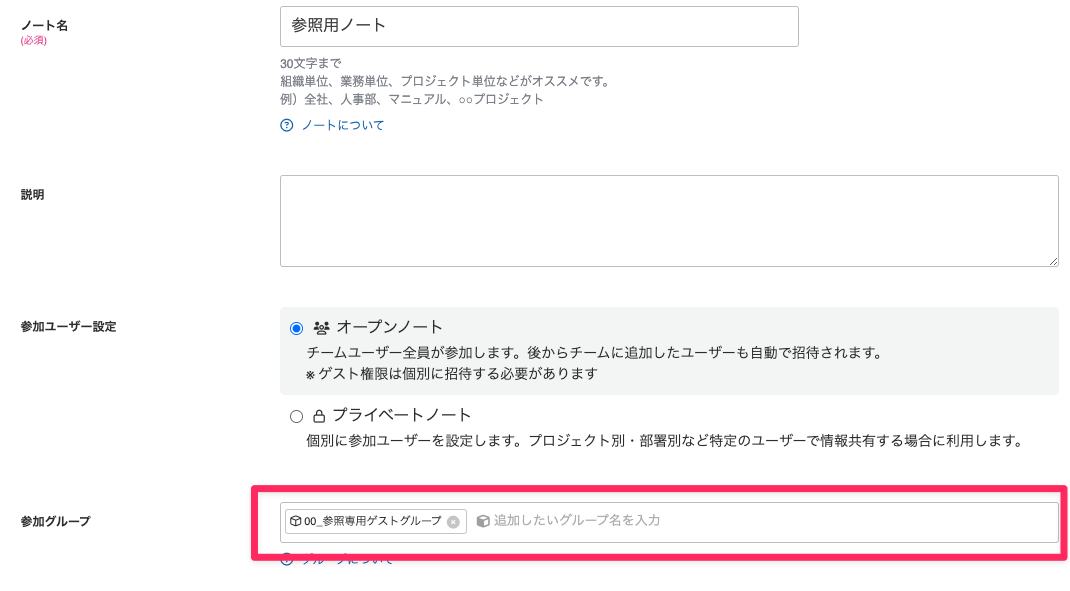Click the ノート名 field containing 参照用ノート
This screenshot has height=591, width=1070.
[x=540, y=26]
